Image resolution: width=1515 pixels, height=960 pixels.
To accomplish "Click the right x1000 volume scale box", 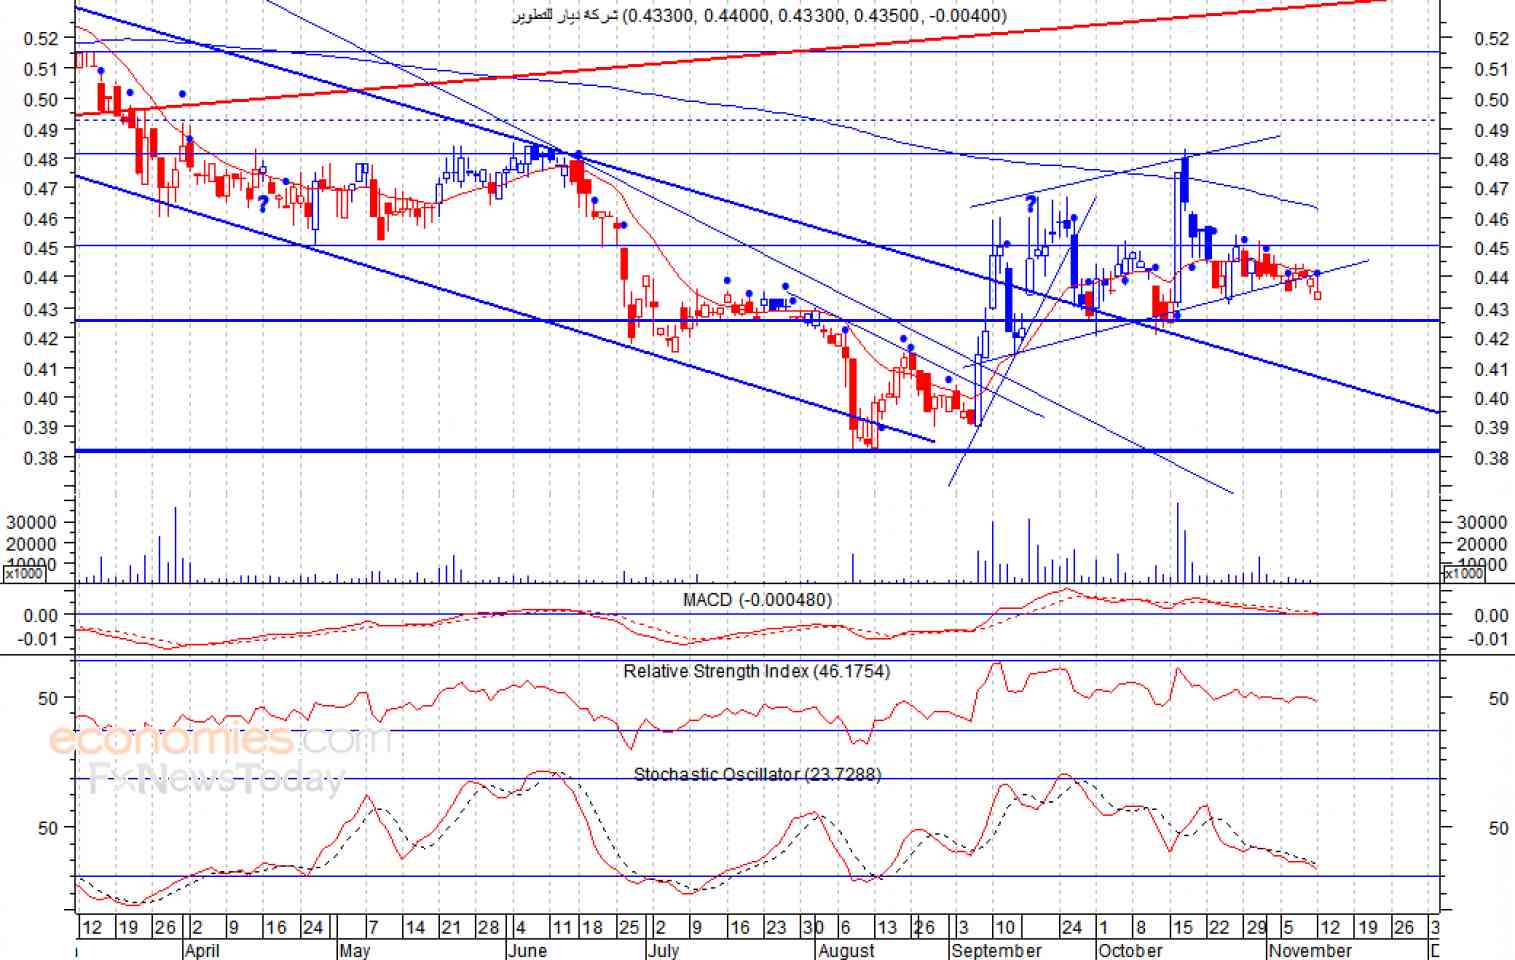I will click(x=1463, y=573).
